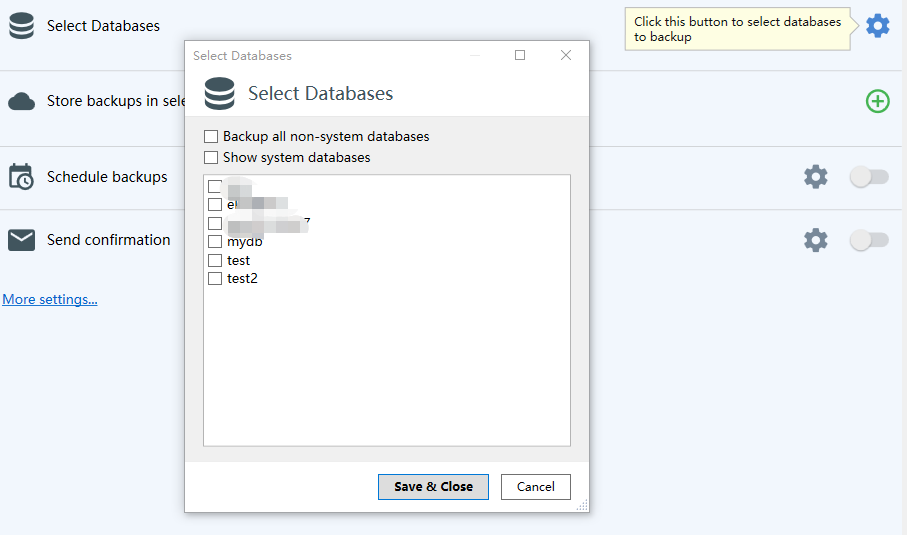Click the envelope Send confirmation icon
The width and height of the screenshot is (907, 535).
22,240
